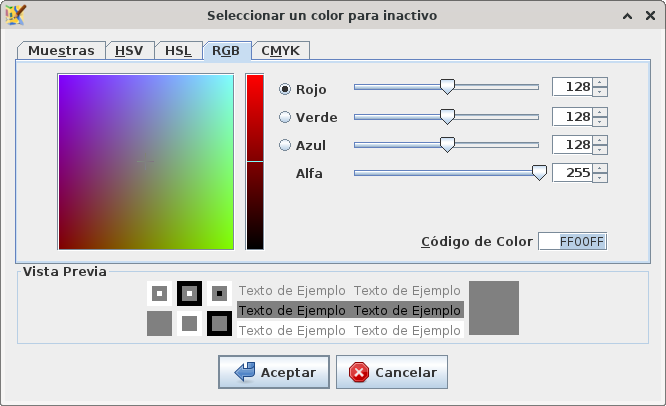Click the Código de Color label
Screen dimensions: 666x406
point(477,242)
